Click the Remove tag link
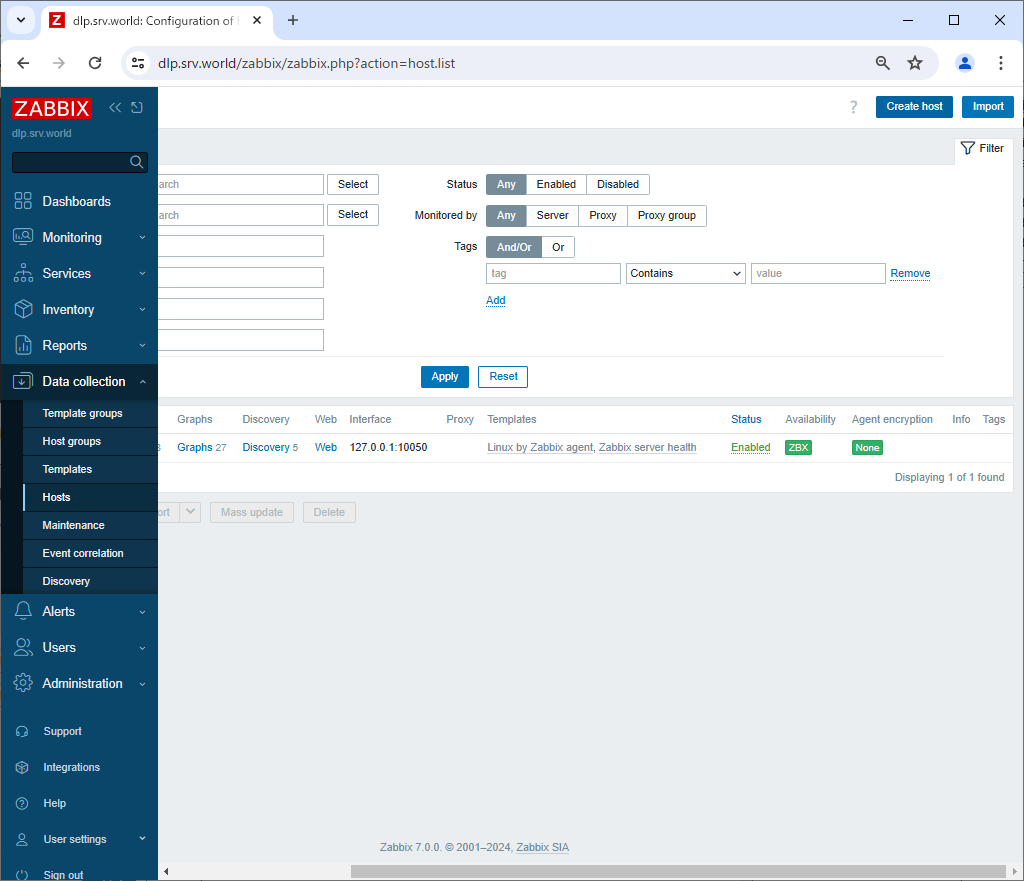This screenshot has width=1024, height=881. (x=910, y=274)
